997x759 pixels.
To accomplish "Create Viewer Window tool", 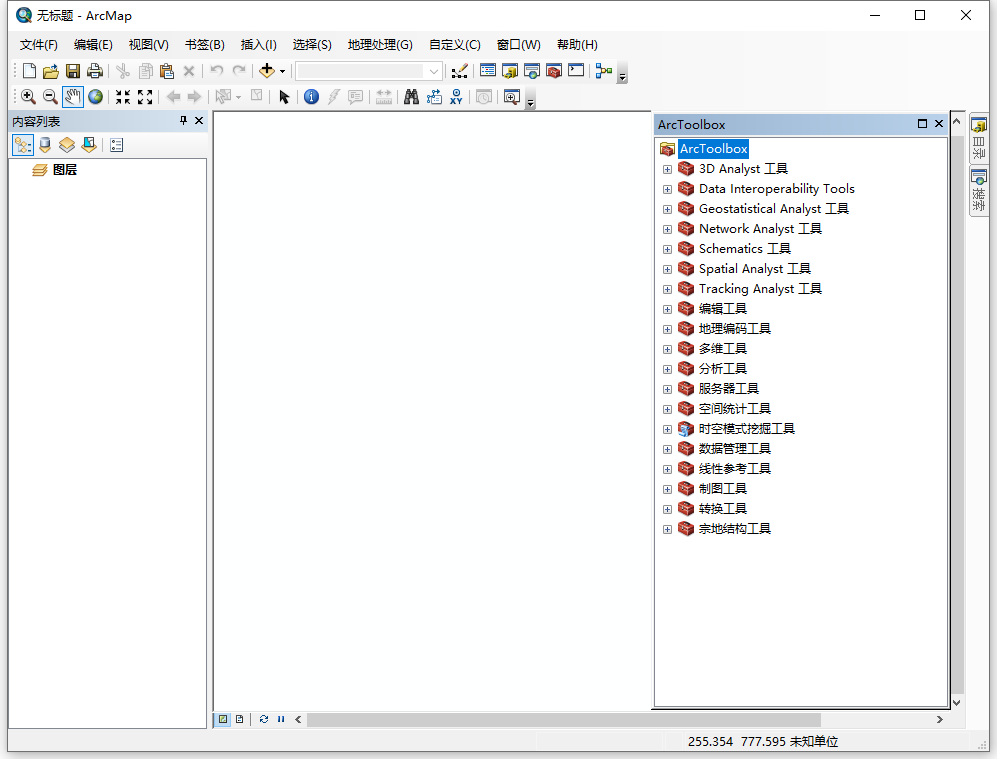I will [512, 97].
